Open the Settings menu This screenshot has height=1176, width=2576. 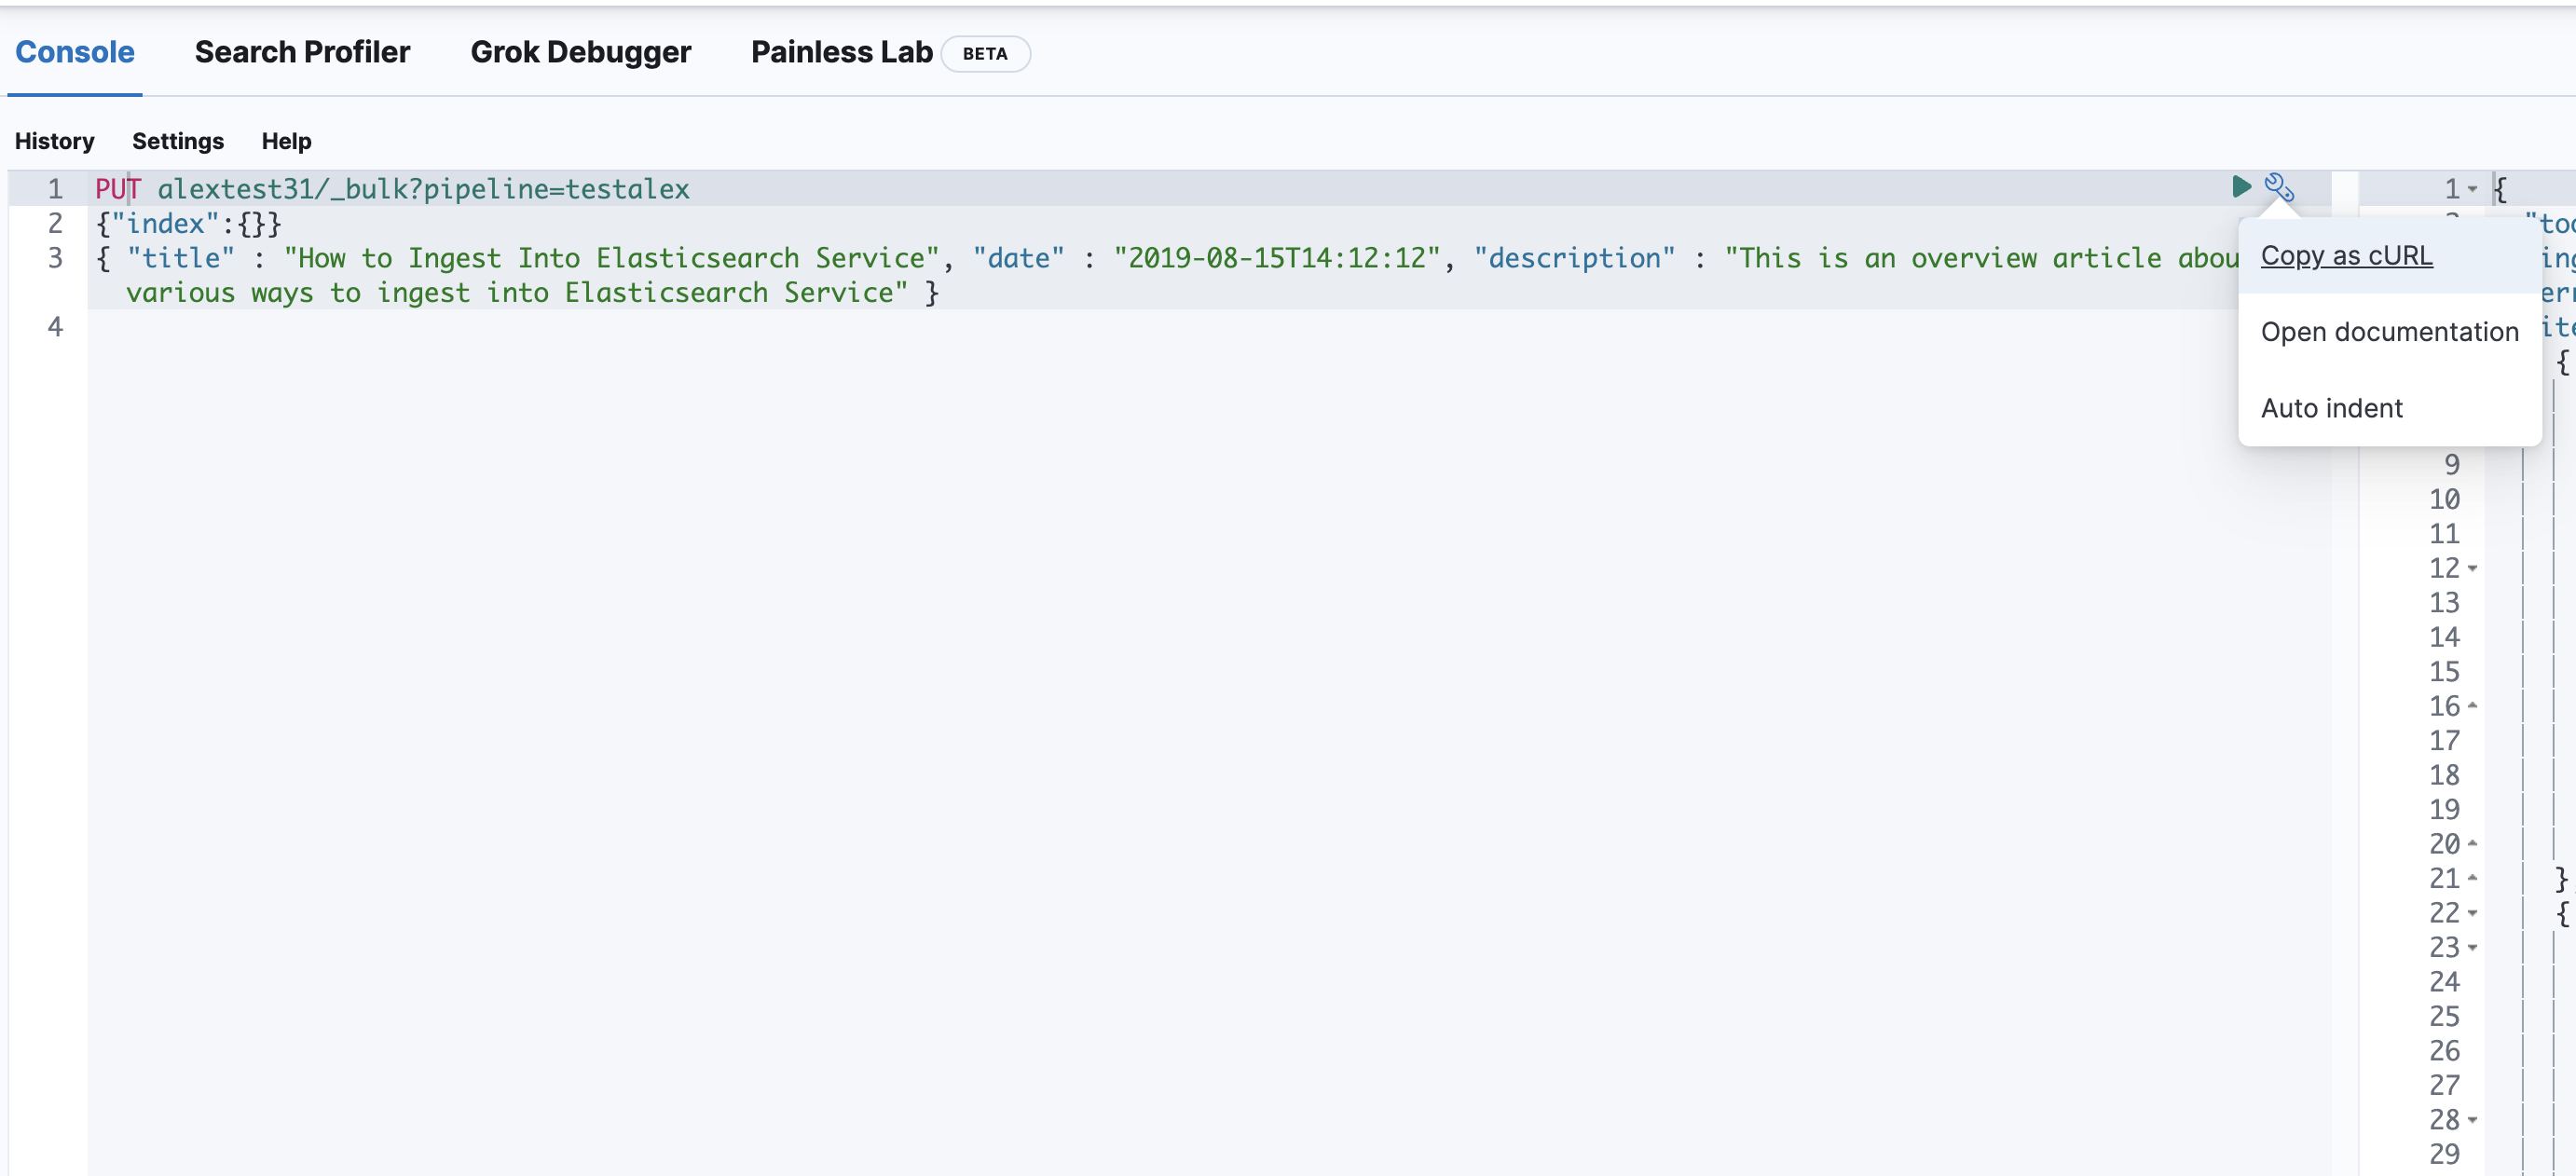click(x=178, y=141)
